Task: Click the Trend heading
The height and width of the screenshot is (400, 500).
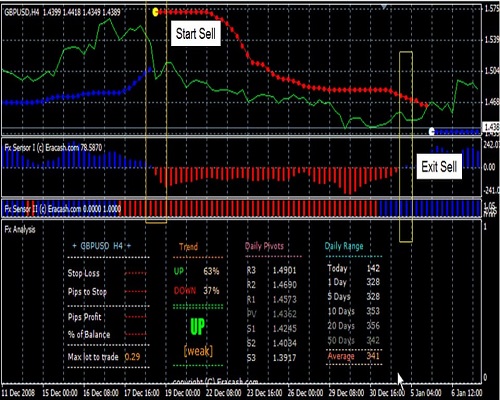Action: point(188,247)
